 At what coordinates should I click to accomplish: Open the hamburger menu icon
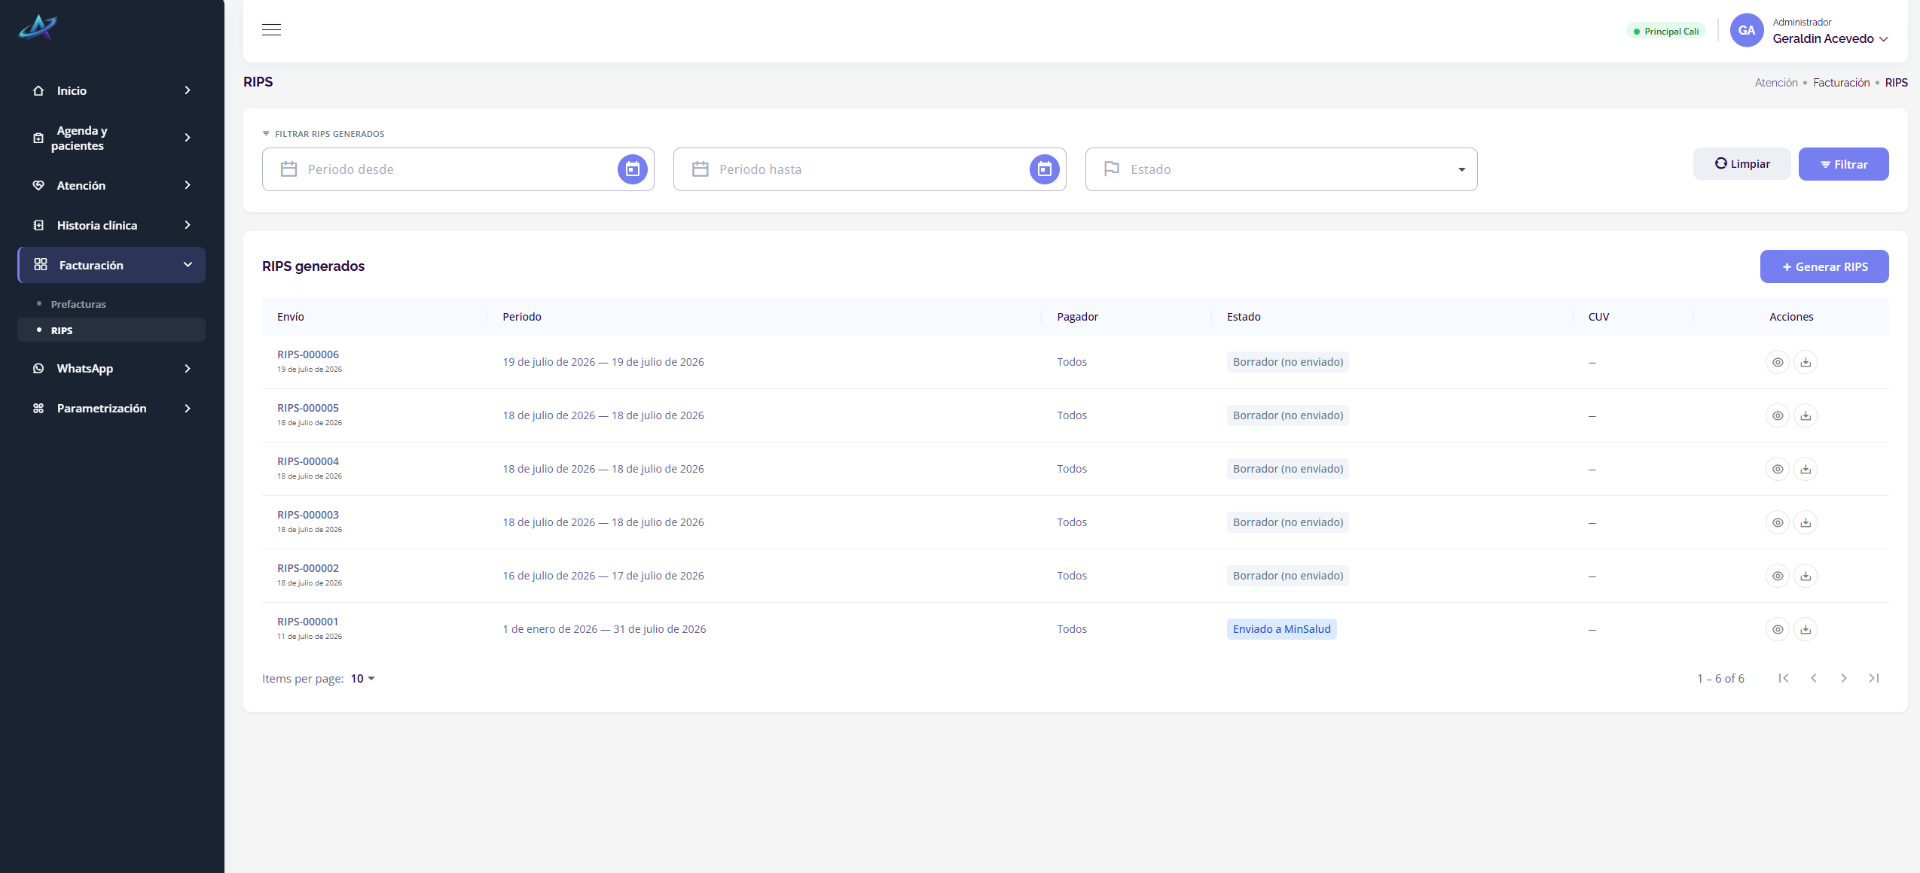[x=271, y=30]
